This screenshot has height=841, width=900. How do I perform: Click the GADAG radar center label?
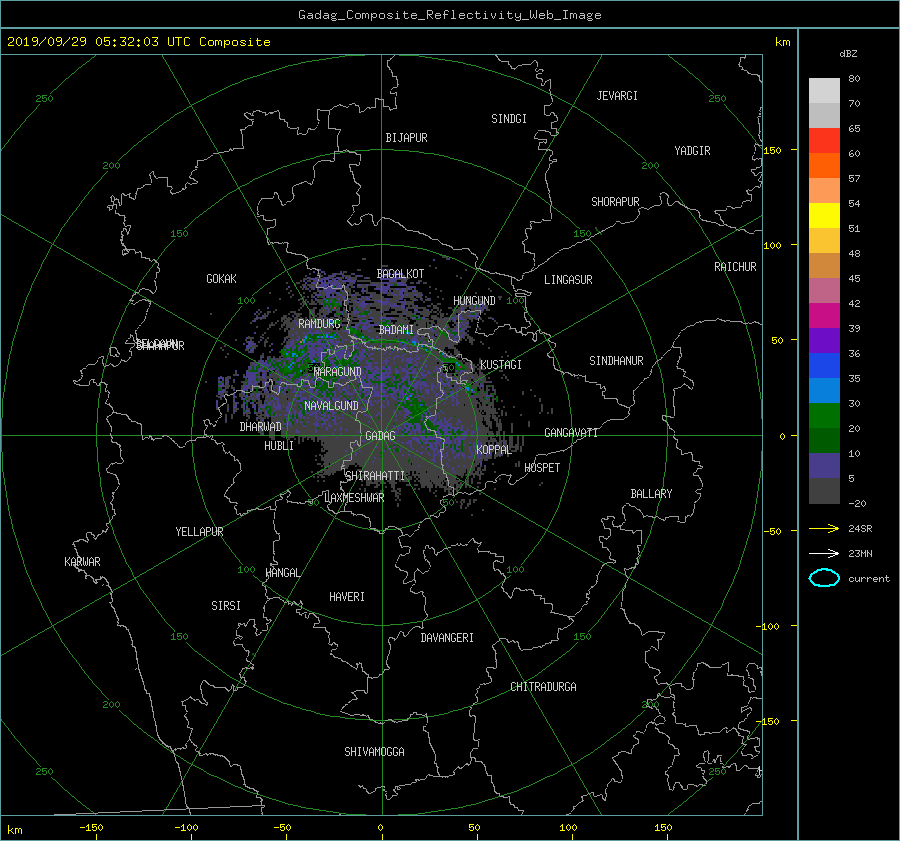point(381,436)
